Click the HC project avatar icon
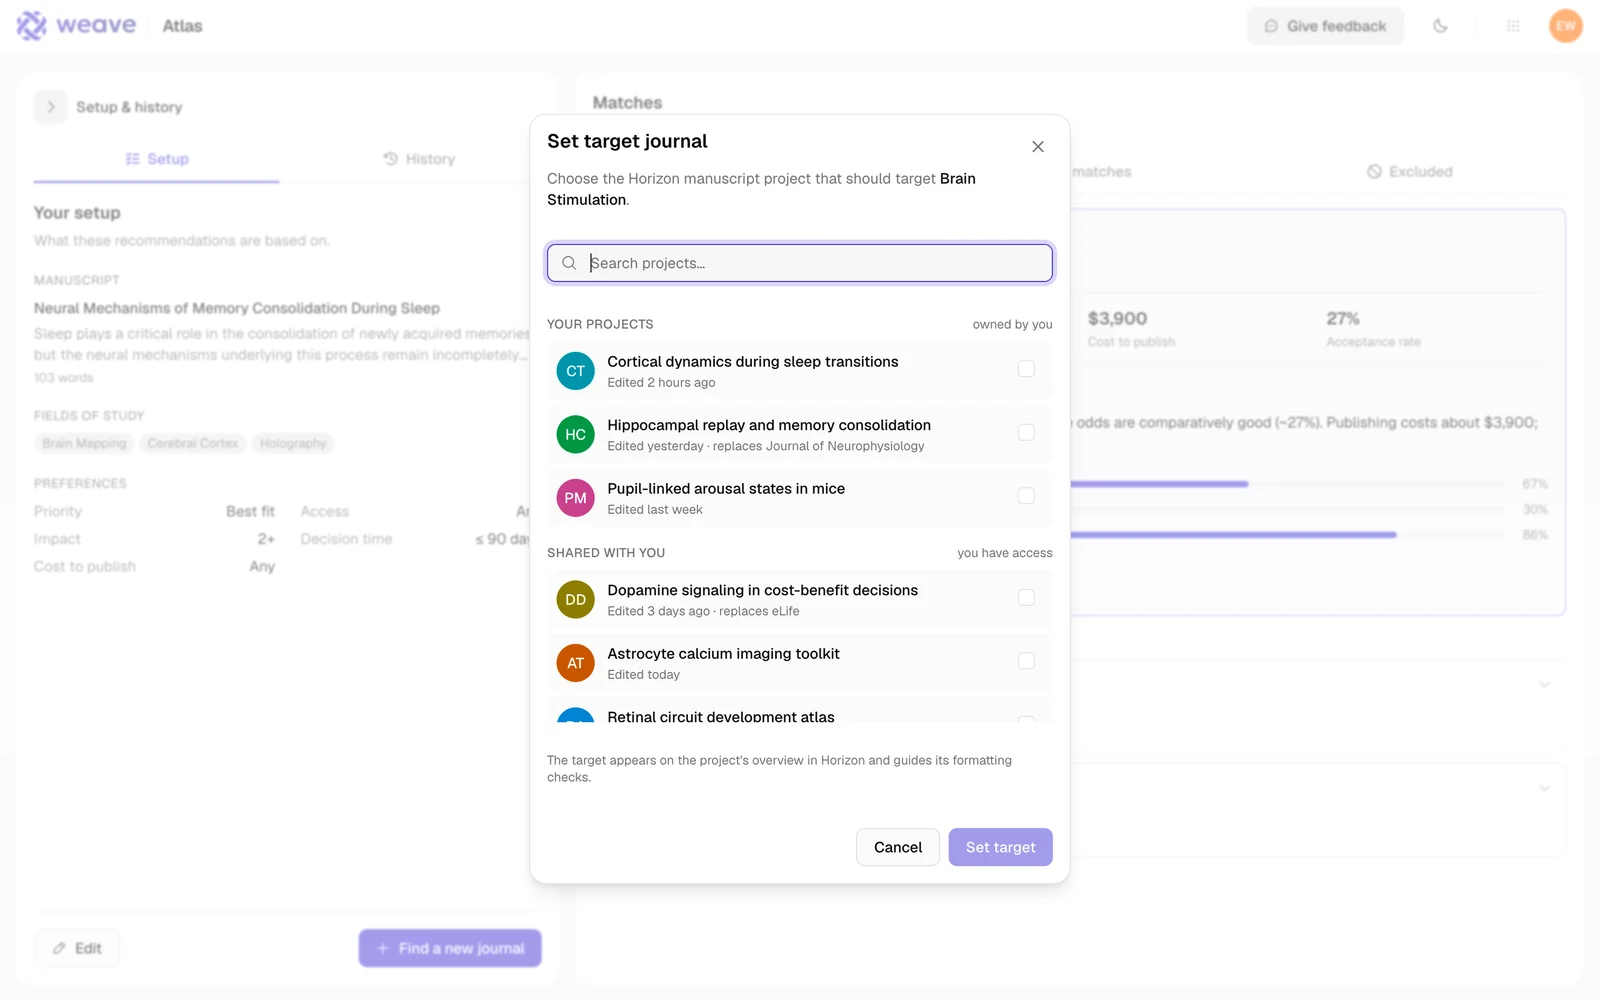This screenshot has width=1600, height=1000. coord(575,434)
